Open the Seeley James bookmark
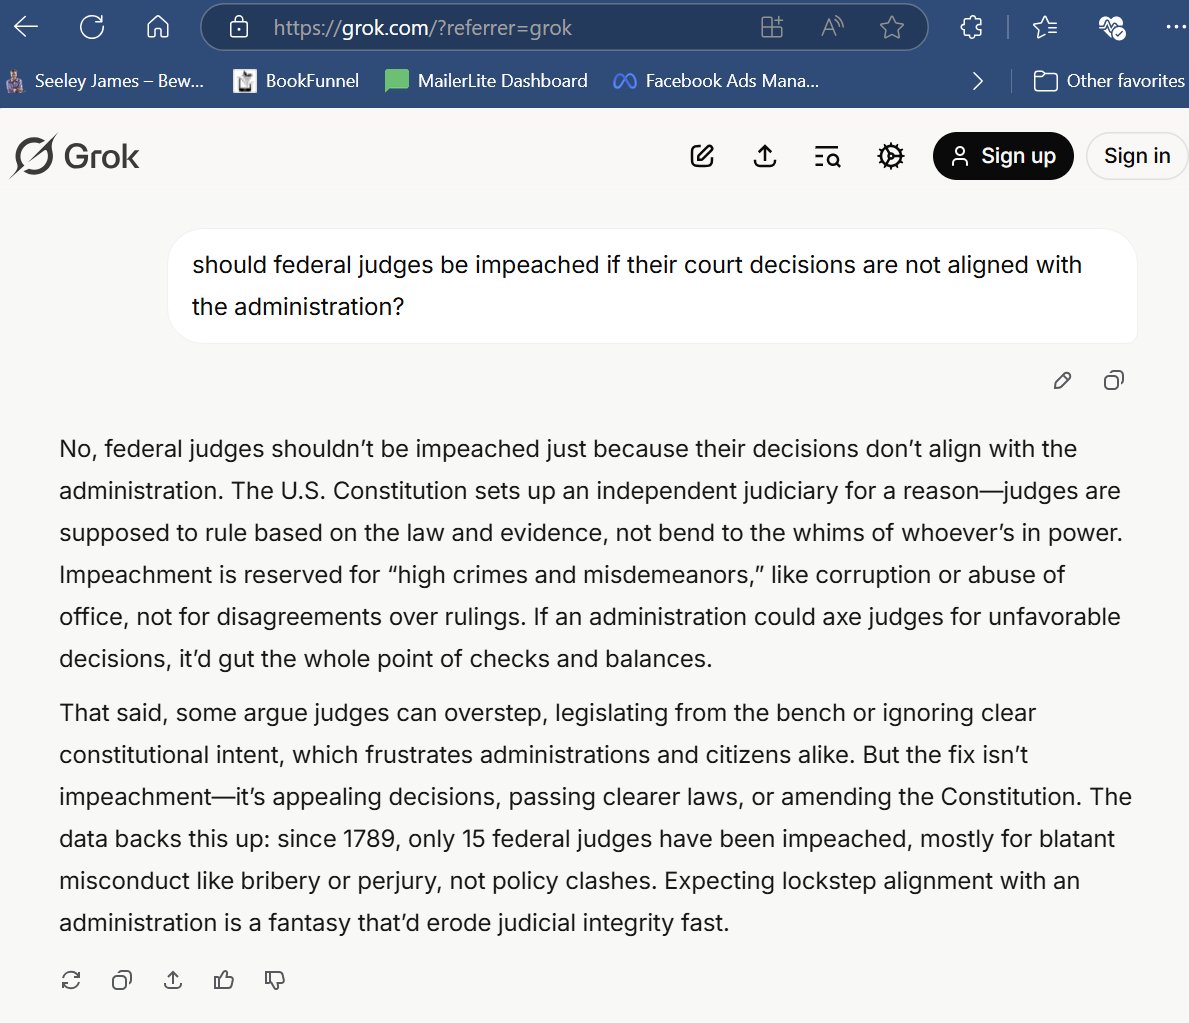1189x1023 pixels. click(105, 80)
